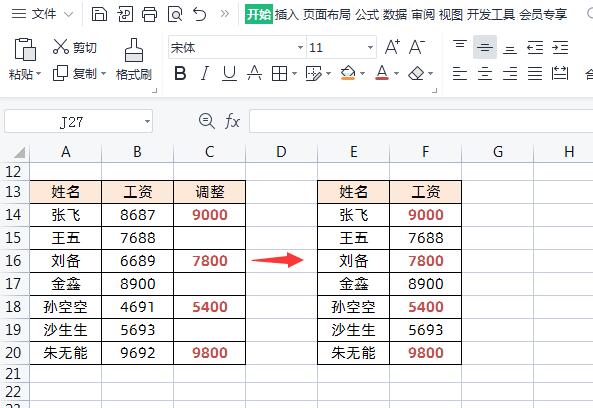Viewport: 593px width, 408px height.
Task: Open the font size dropdown showing 11
Action: (370, 47)
